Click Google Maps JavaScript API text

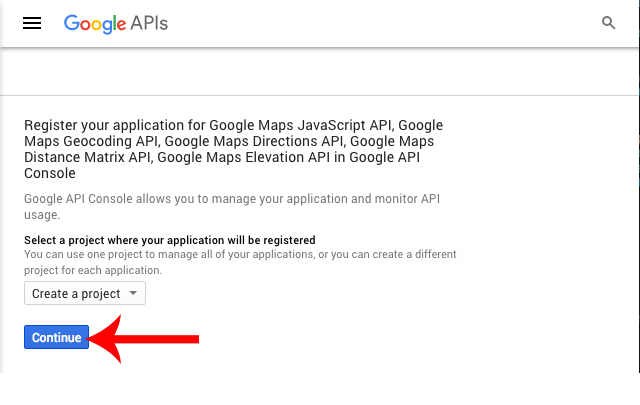click(x=301, y=125)
